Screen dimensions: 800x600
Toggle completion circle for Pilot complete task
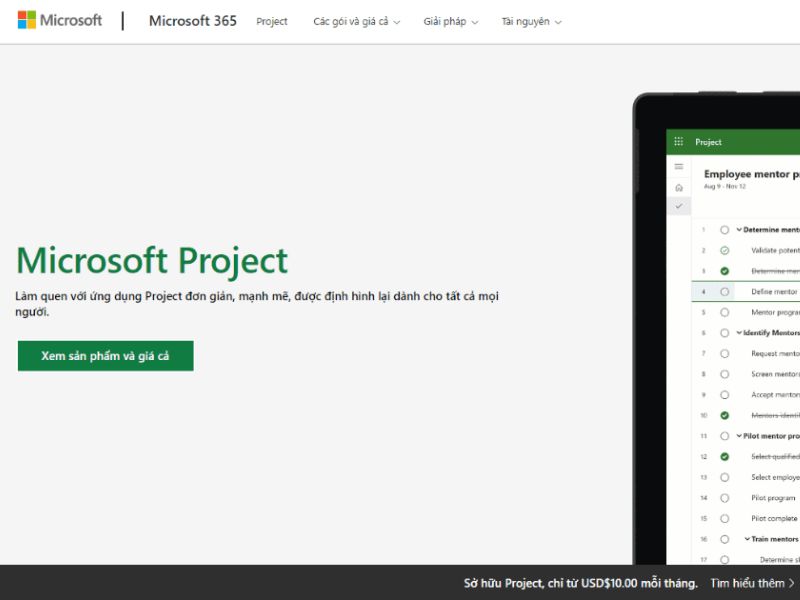(x=724, y=518)
